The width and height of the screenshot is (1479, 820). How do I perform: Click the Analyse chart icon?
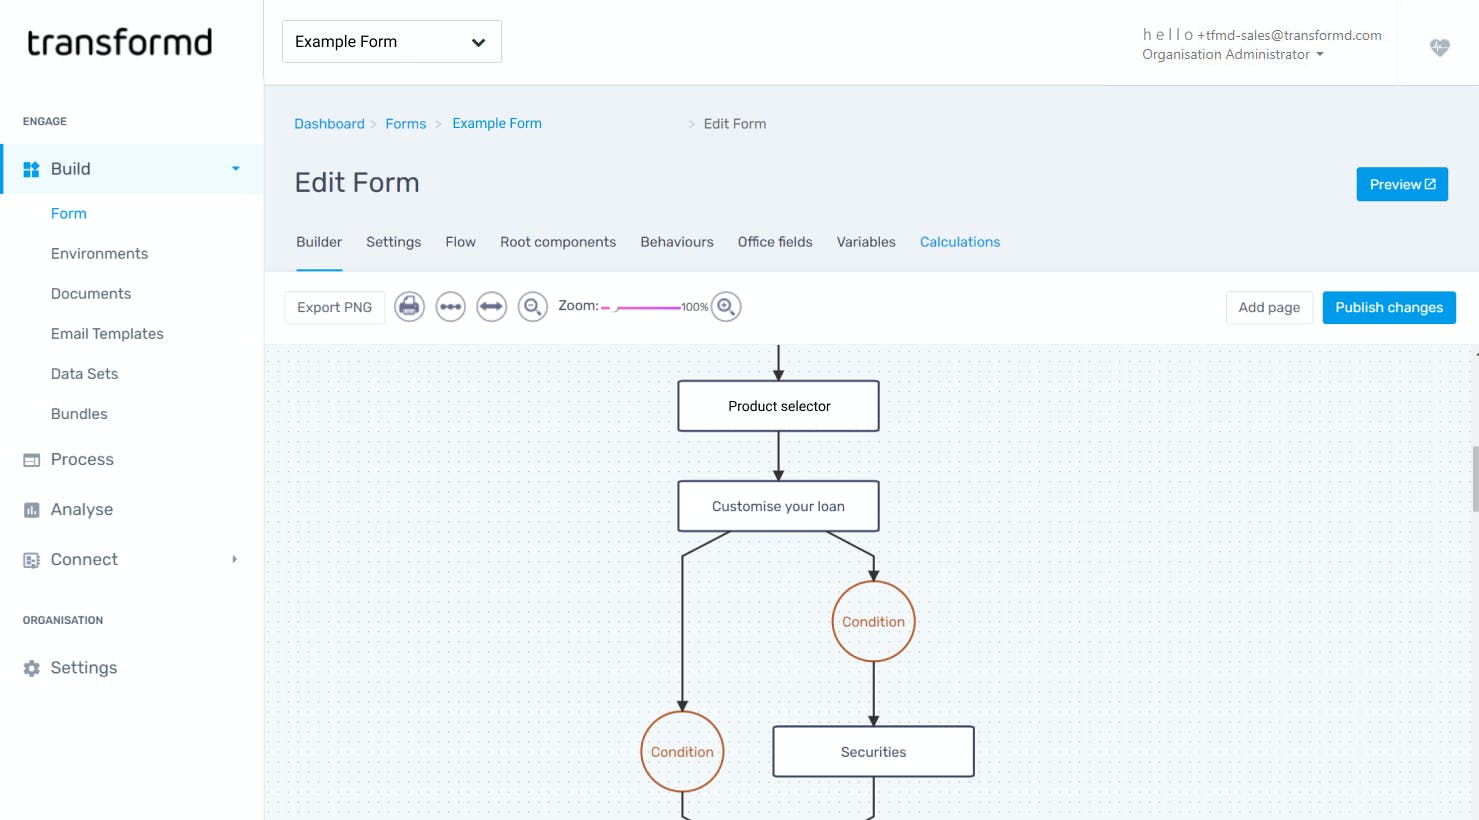tap(32, 510)
